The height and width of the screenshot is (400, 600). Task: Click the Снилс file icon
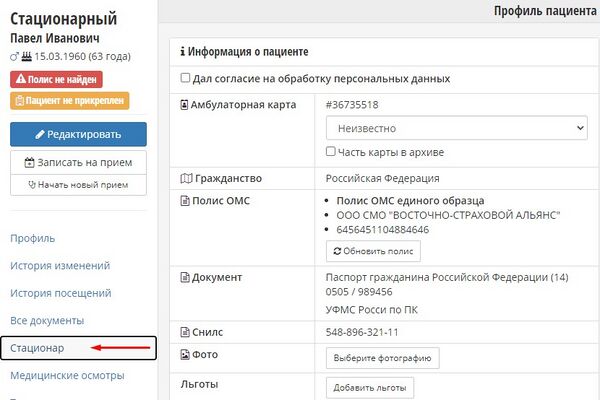(185, 332)
